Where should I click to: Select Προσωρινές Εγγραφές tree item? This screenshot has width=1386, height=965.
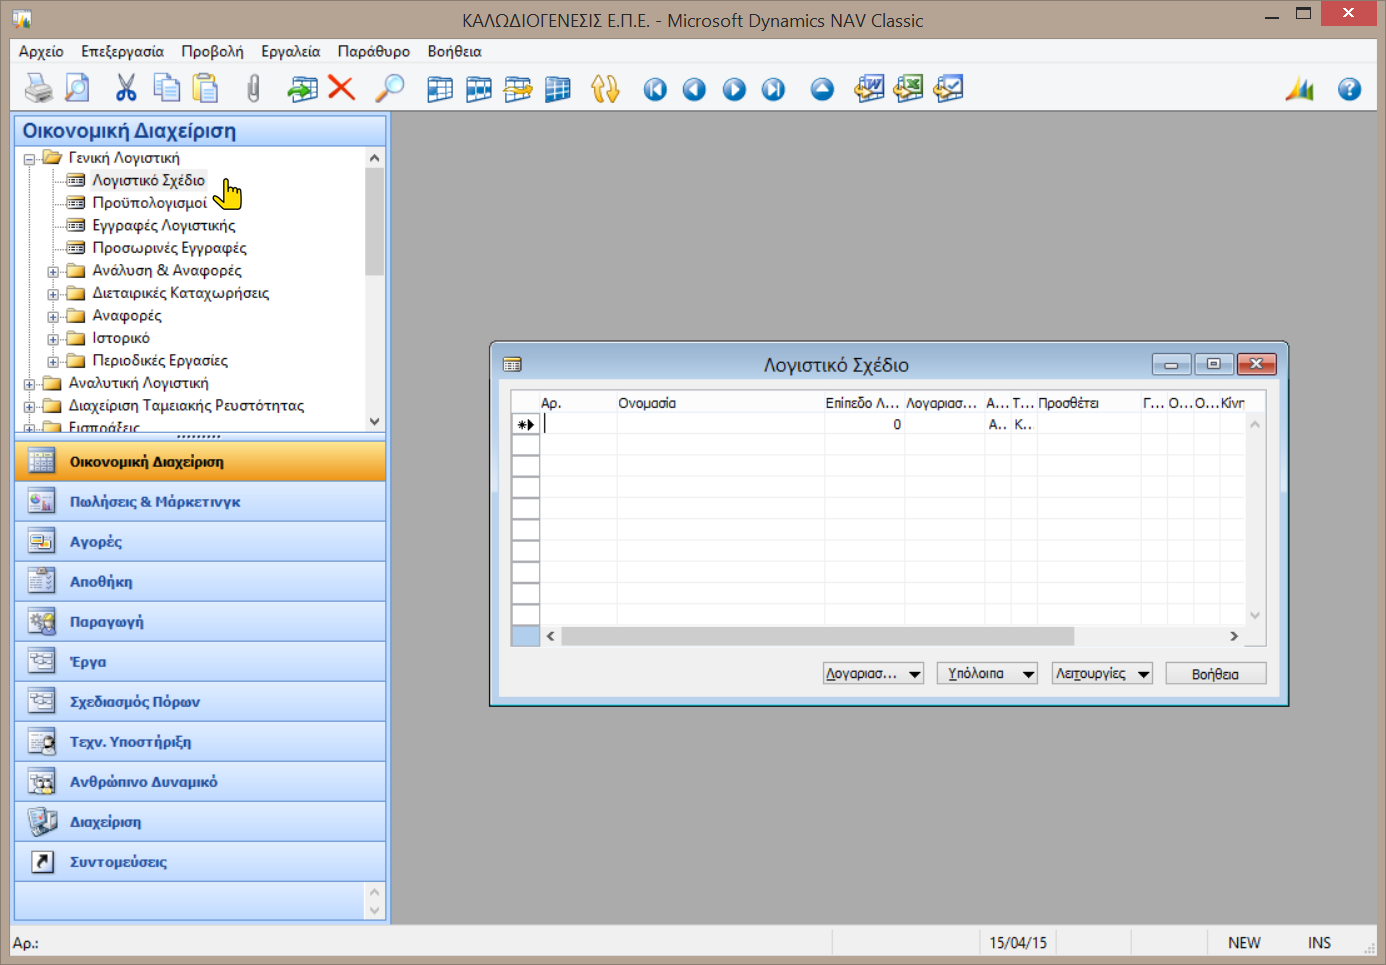(x=169, y=248)
